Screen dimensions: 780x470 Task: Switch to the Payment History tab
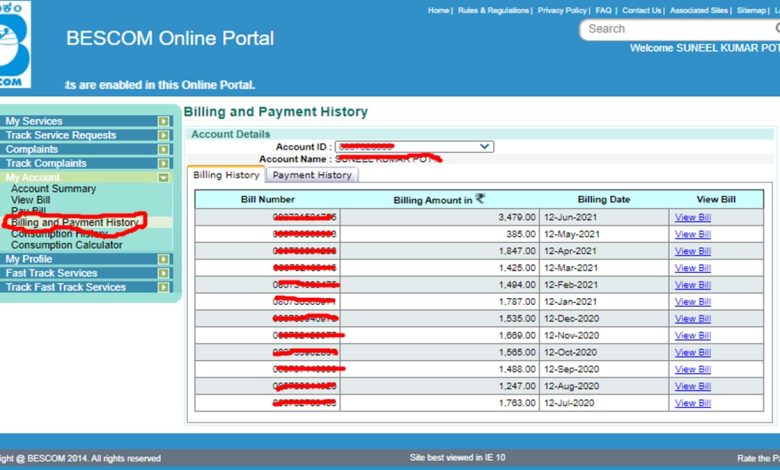pos(312,175)
